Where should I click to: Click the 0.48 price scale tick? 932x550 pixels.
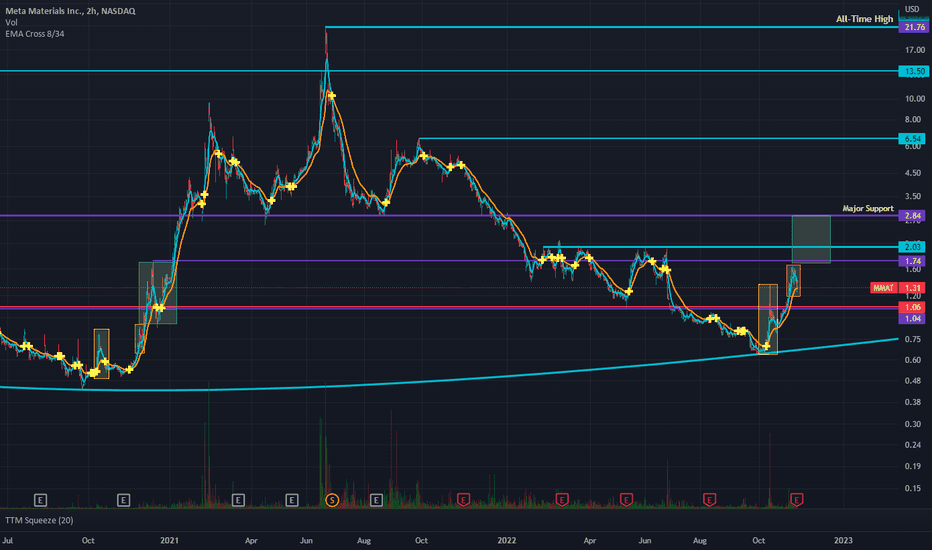coord(915,381)
